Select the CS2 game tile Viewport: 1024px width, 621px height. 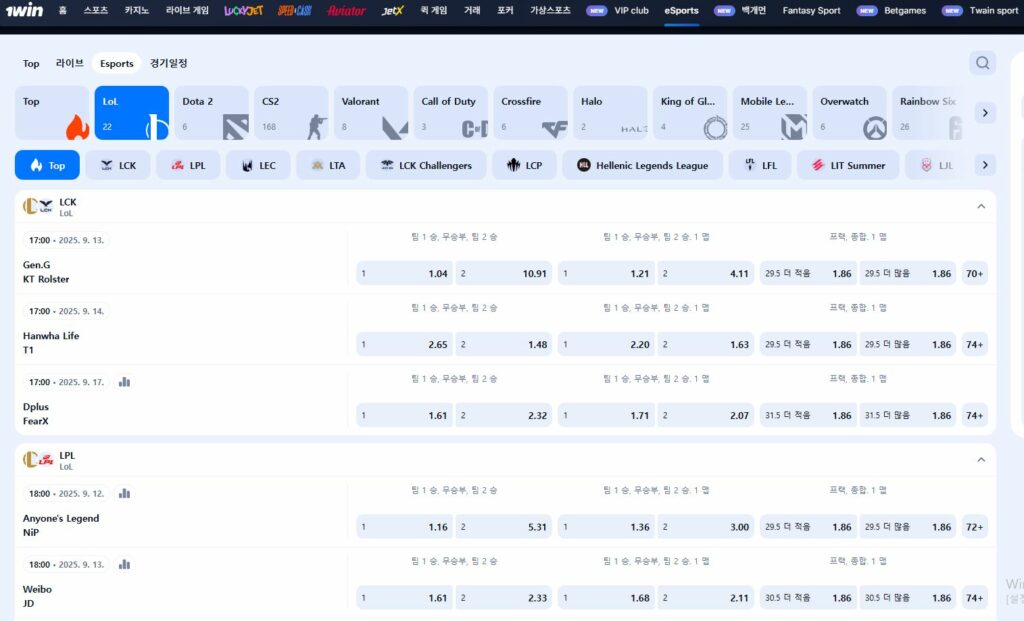pyautogui.click(x=291, y=113)
